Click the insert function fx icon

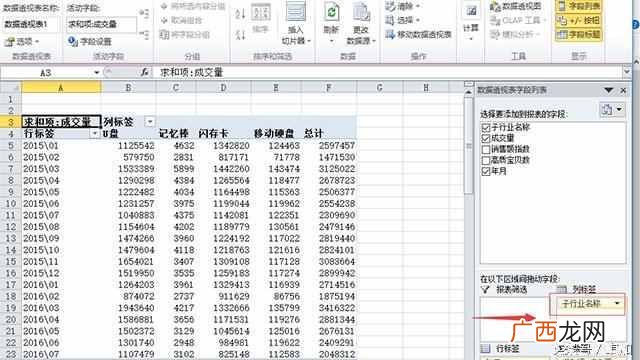pyautogui.click(x=144, y=72)
